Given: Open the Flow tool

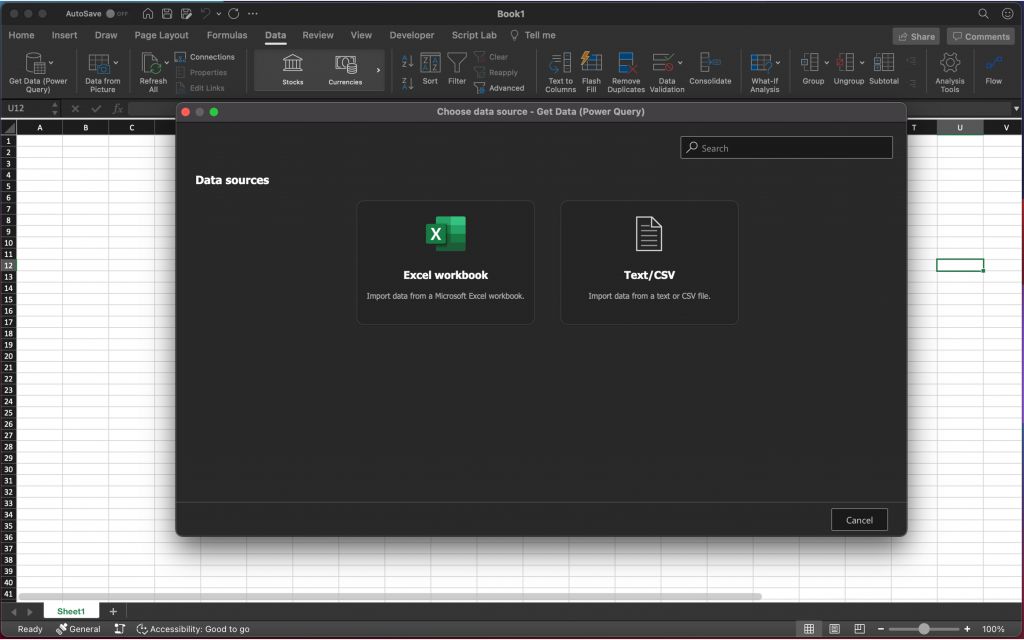Looking at the screenshot, I should [x=993, y=69].
